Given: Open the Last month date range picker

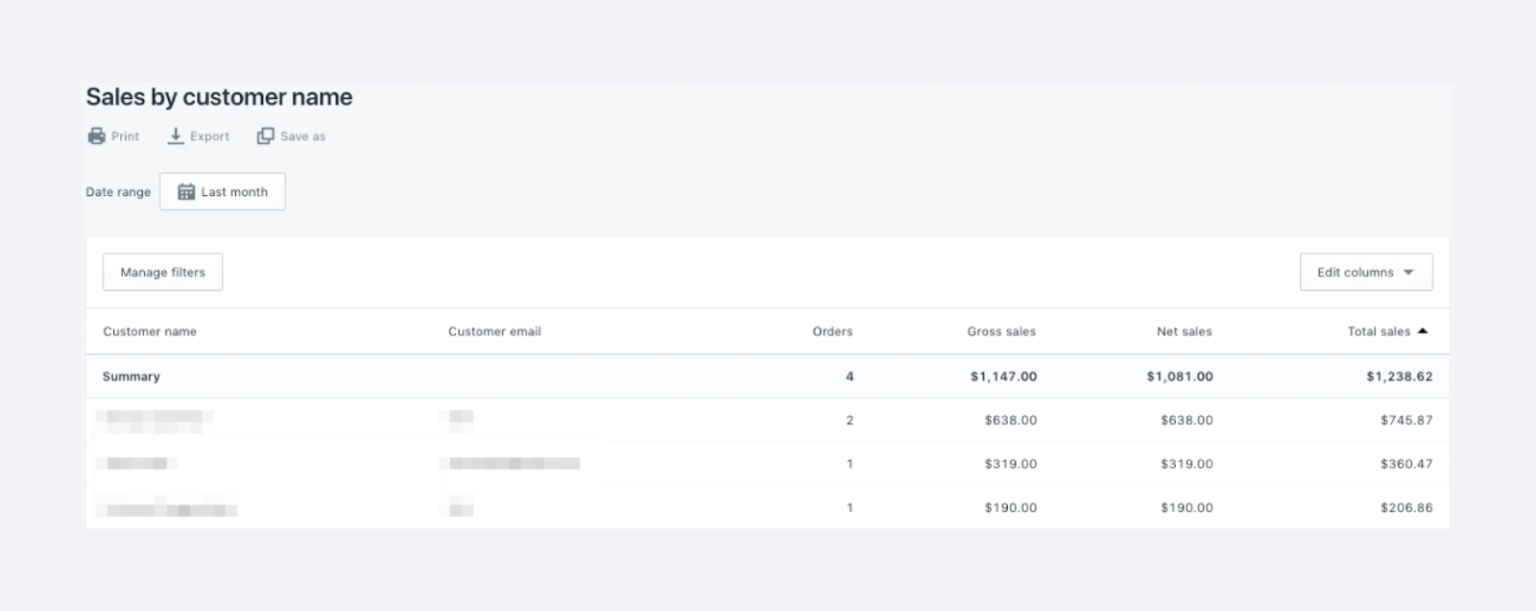Looking at the screenshot, I should click(x=222, y=191).
